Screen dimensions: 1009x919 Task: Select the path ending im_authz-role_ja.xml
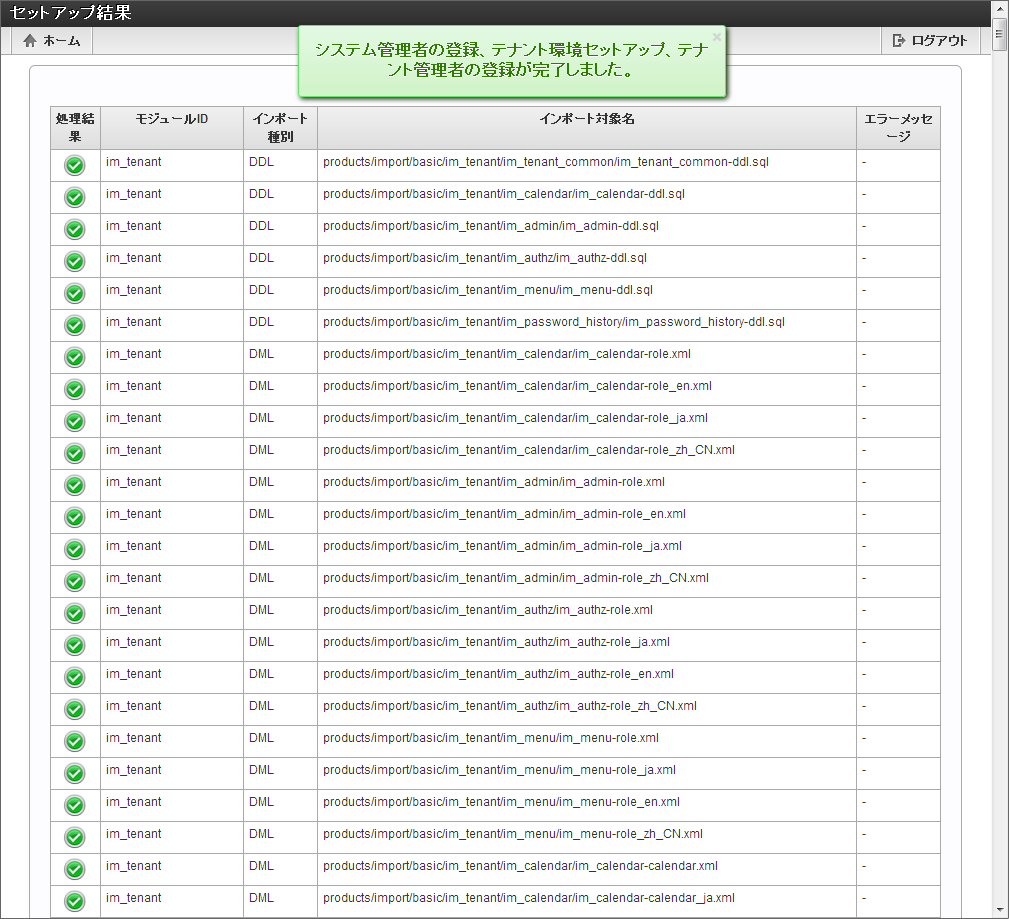(496, 642)
